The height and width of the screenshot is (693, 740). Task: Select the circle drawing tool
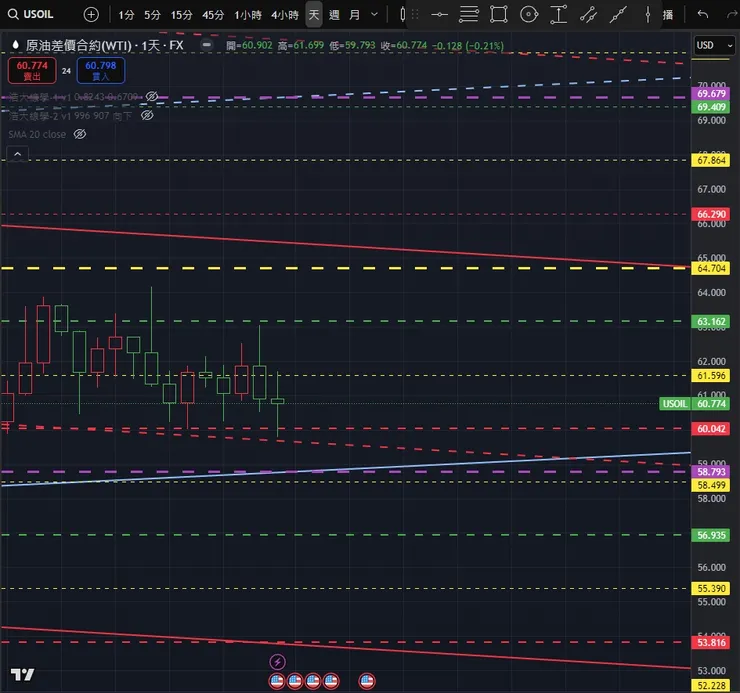(529, 15)
